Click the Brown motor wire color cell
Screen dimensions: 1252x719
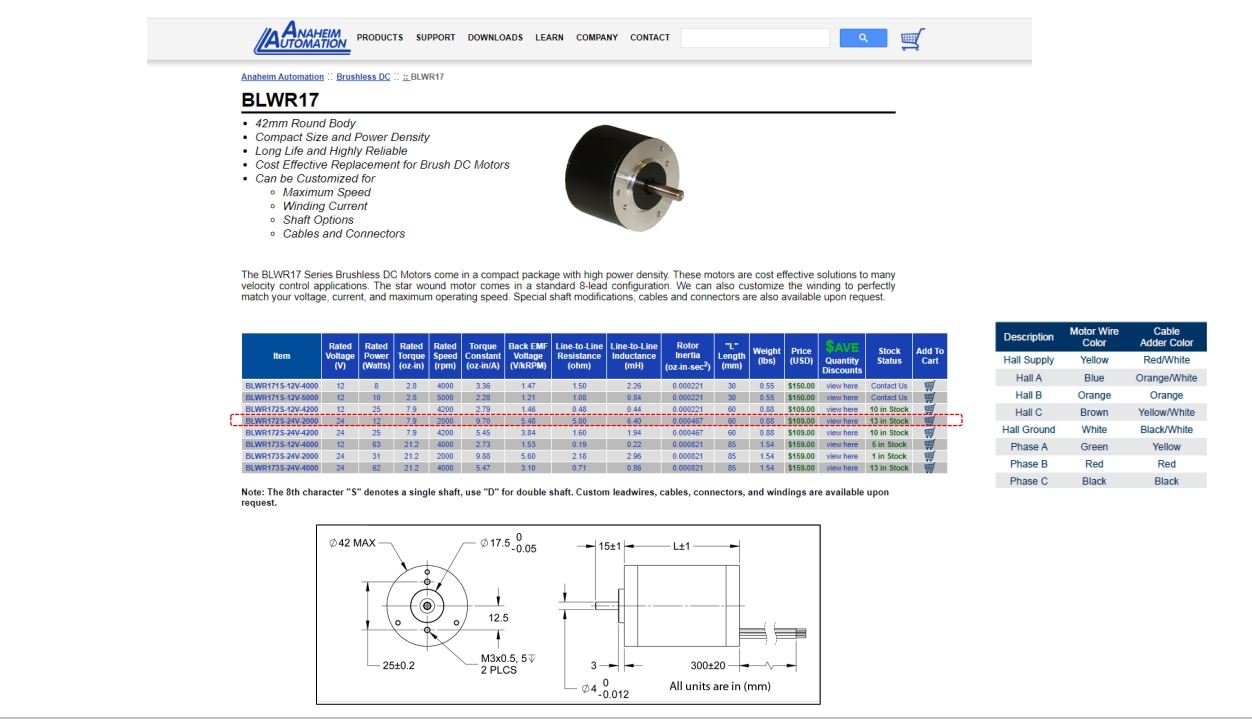tap(1094, 412)
